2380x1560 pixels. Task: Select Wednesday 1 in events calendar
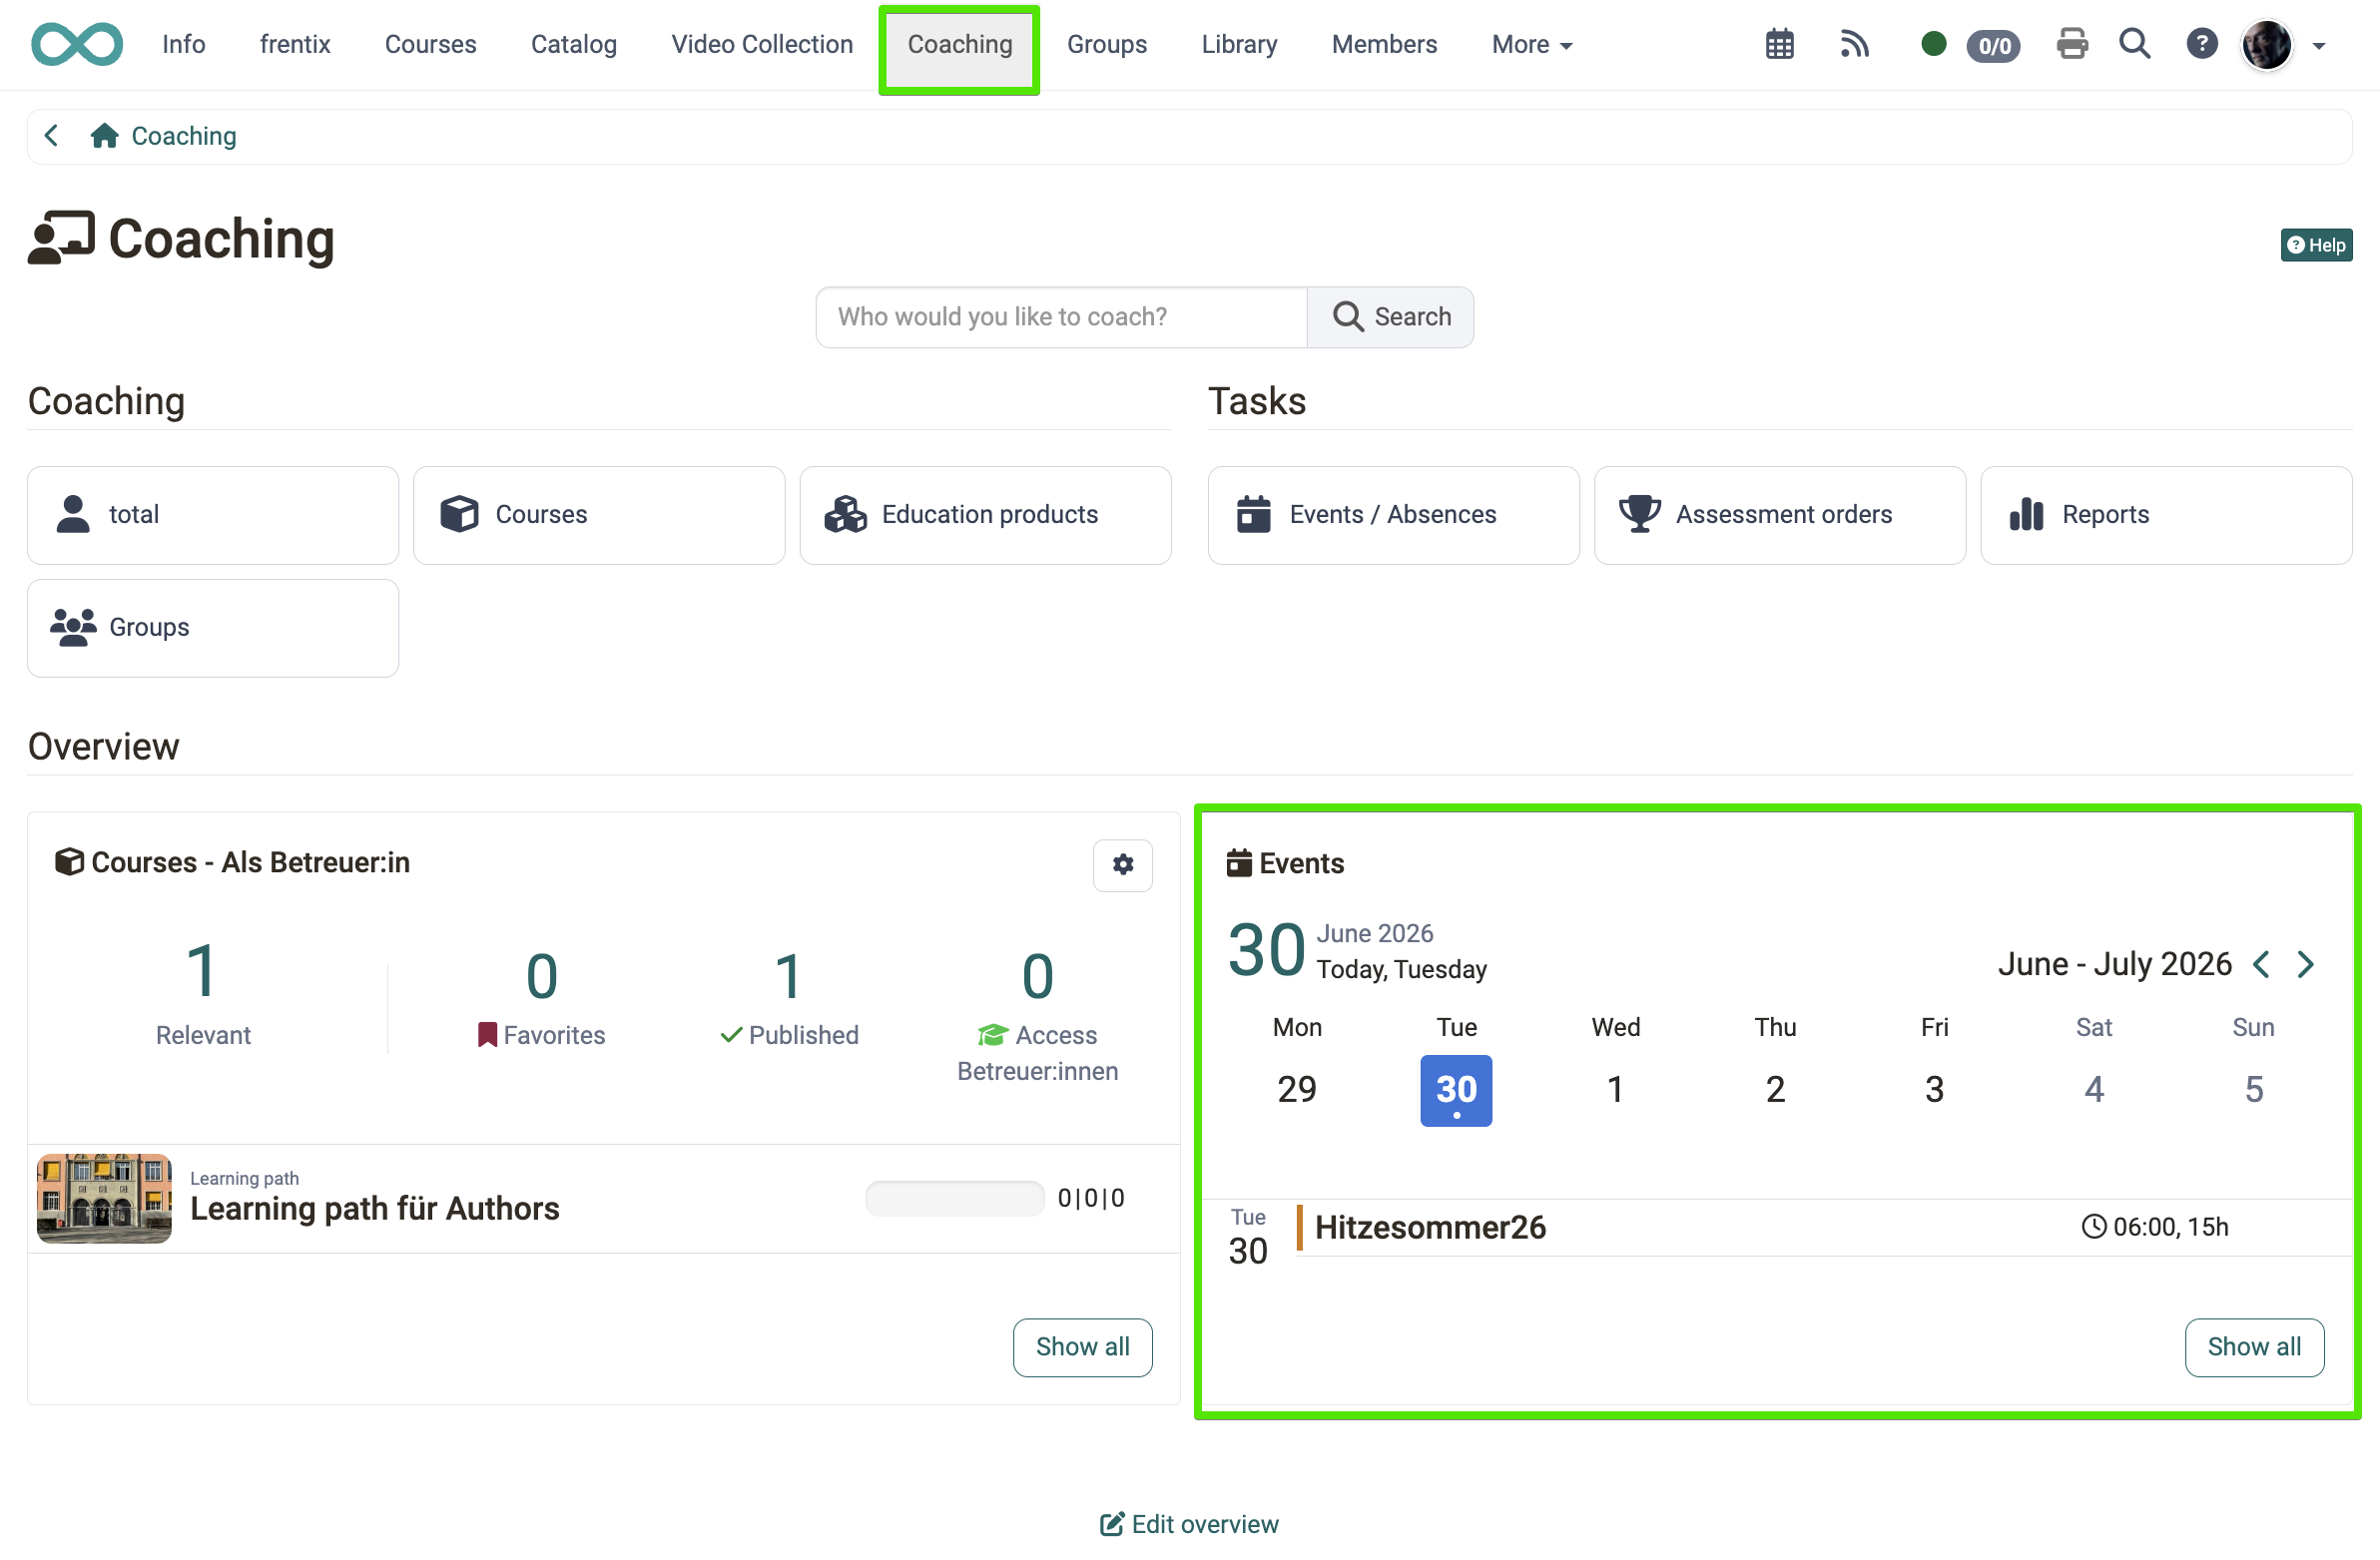[x=1615, y=1089]
